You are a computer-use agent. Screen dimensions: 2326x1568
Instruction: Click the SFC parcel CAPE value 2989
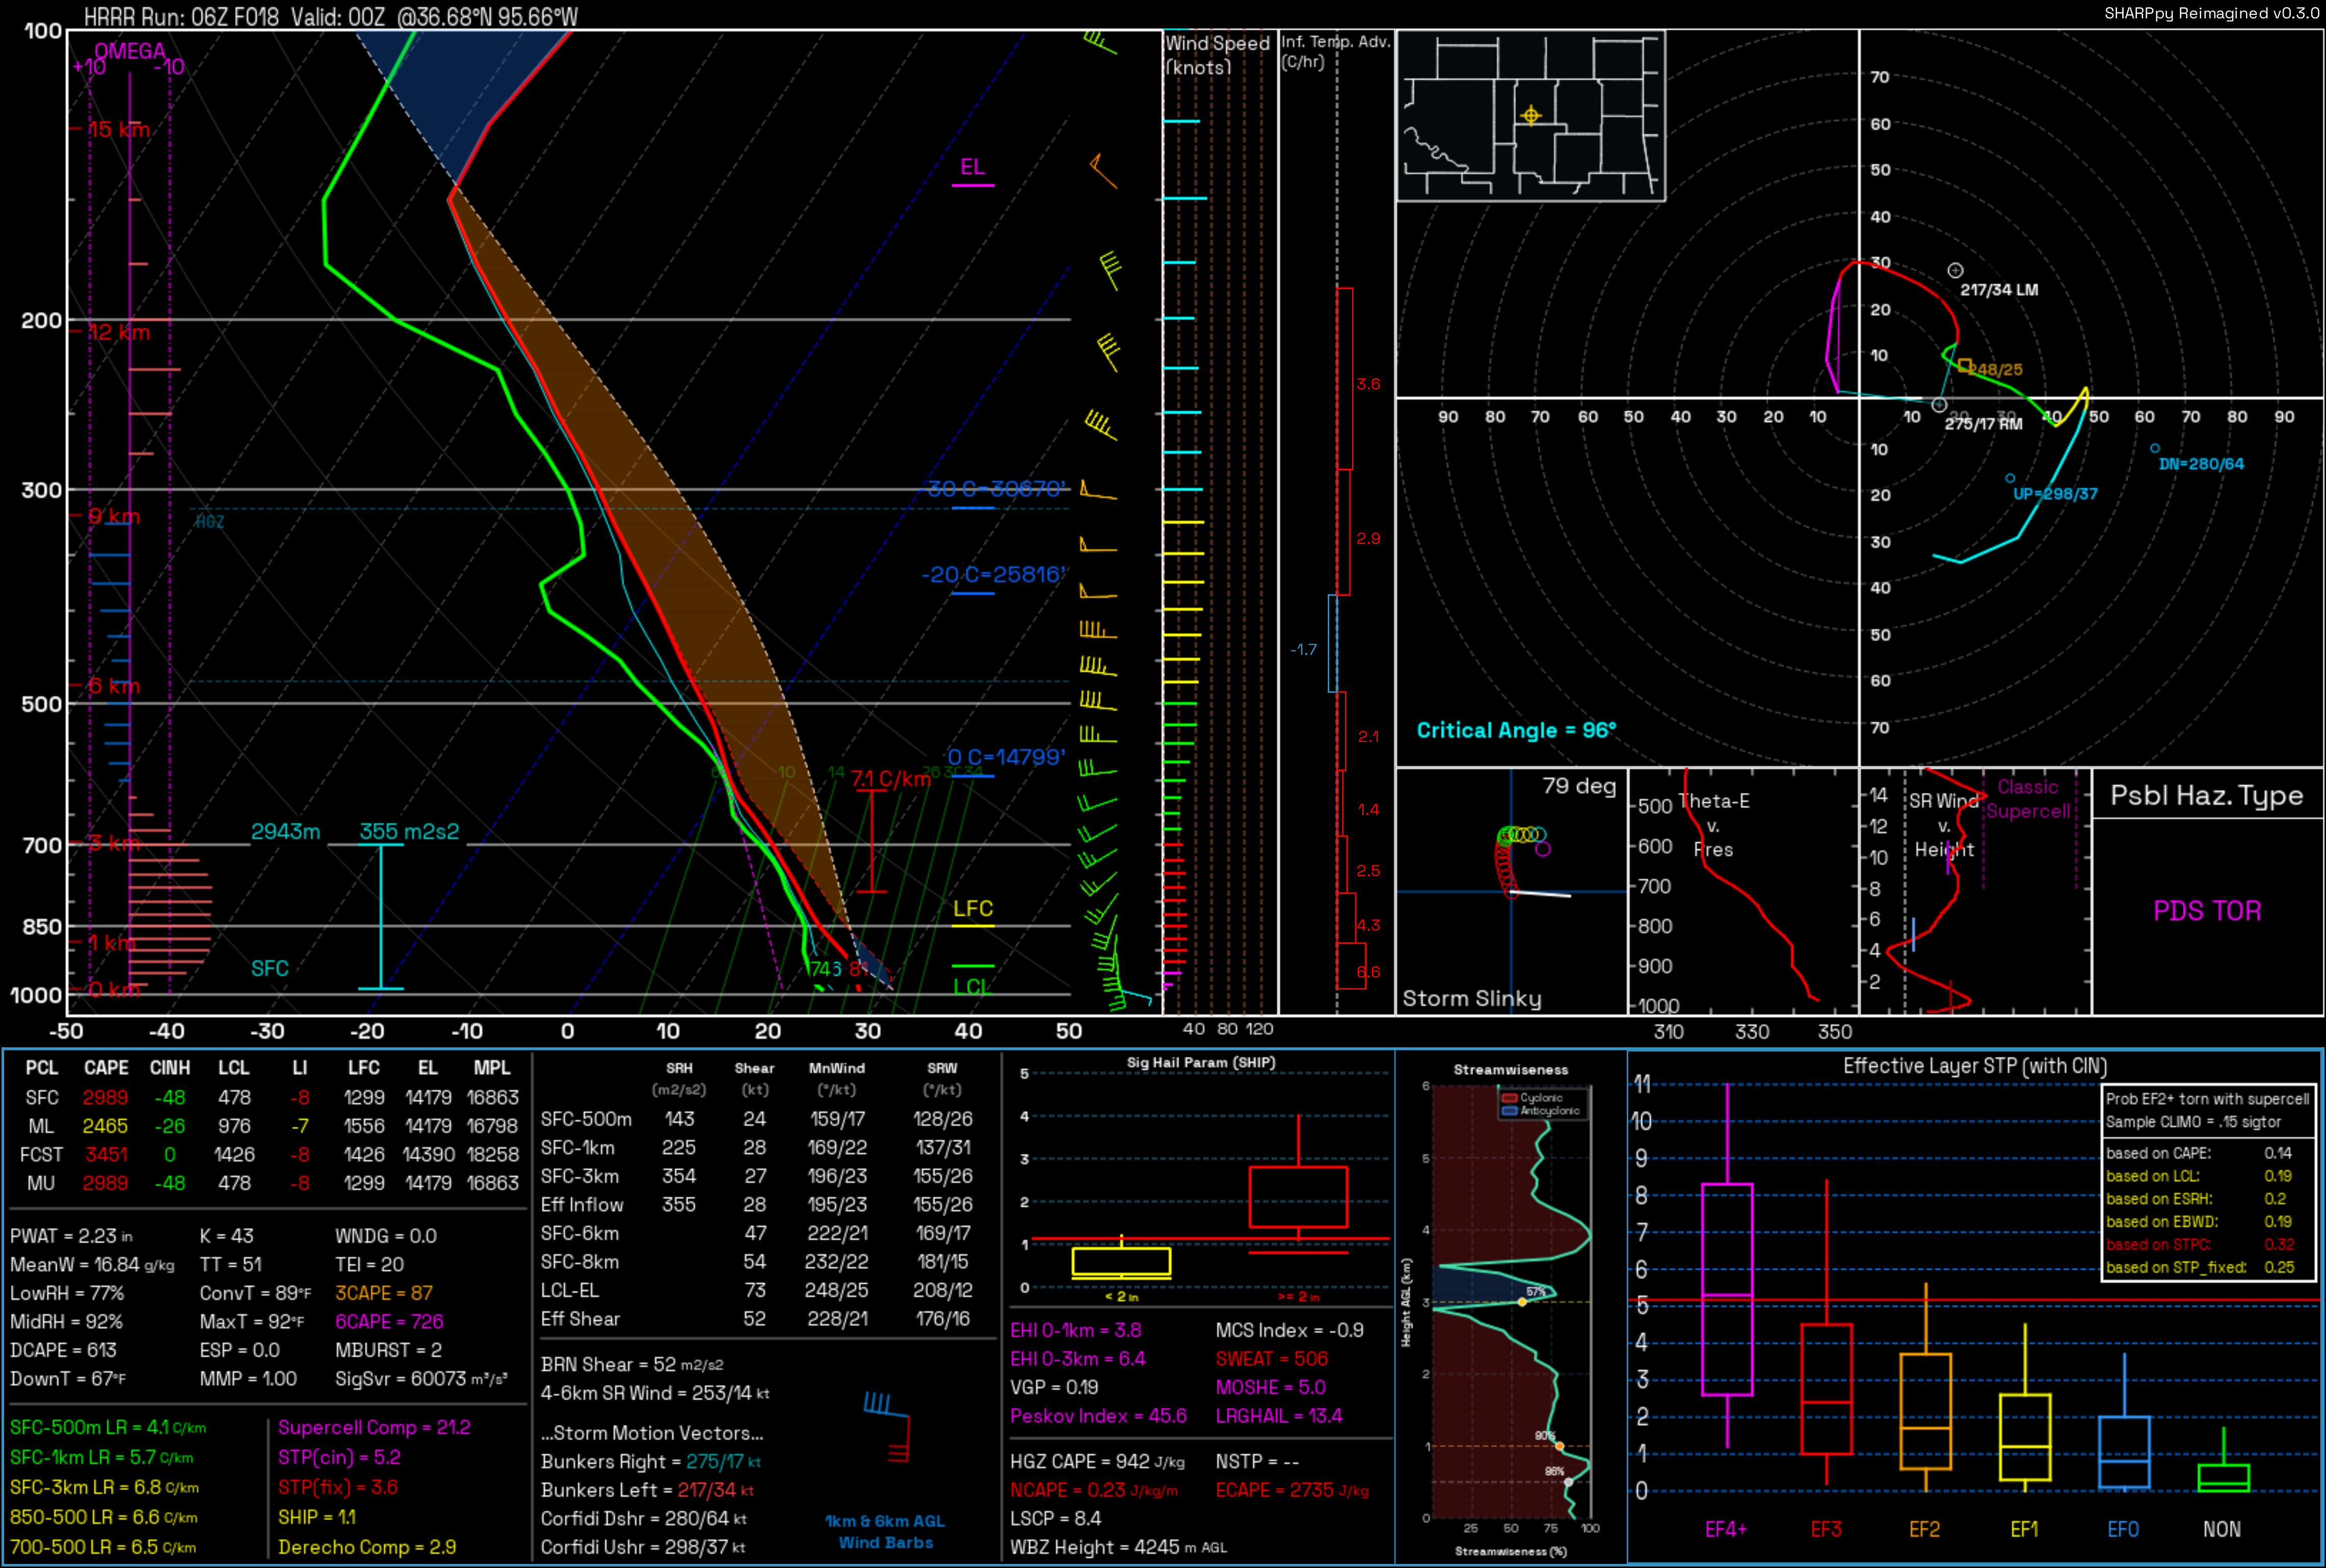[105, 1098]
